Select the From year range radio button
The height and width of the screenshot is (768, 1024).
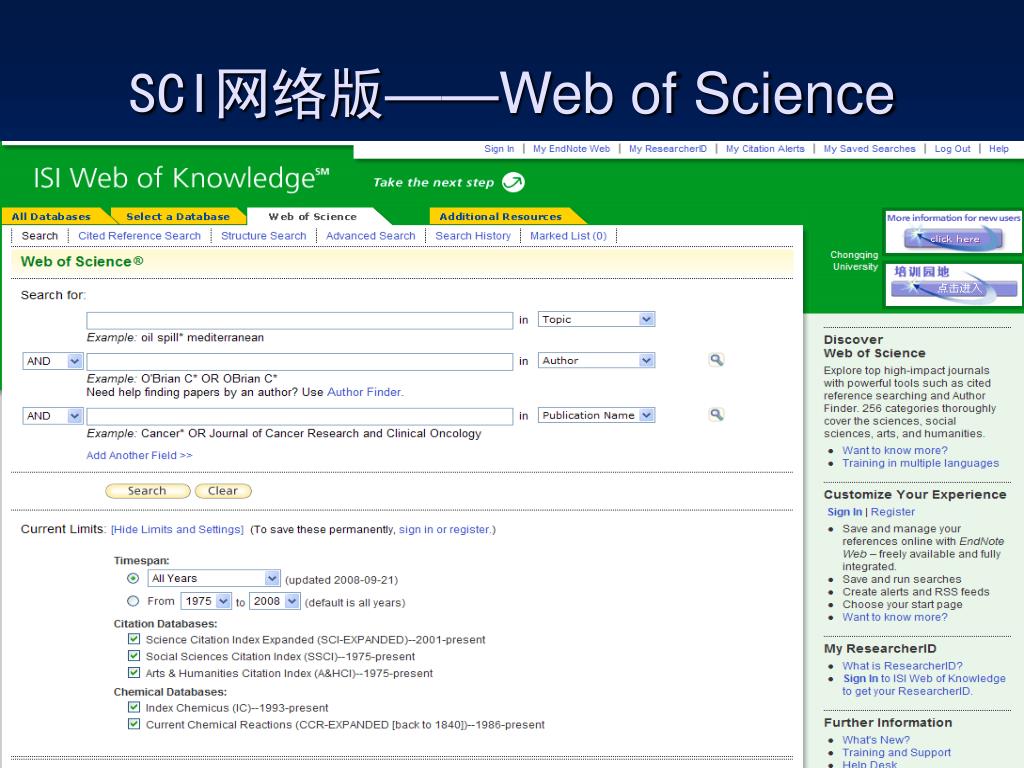tap(133, 601)
